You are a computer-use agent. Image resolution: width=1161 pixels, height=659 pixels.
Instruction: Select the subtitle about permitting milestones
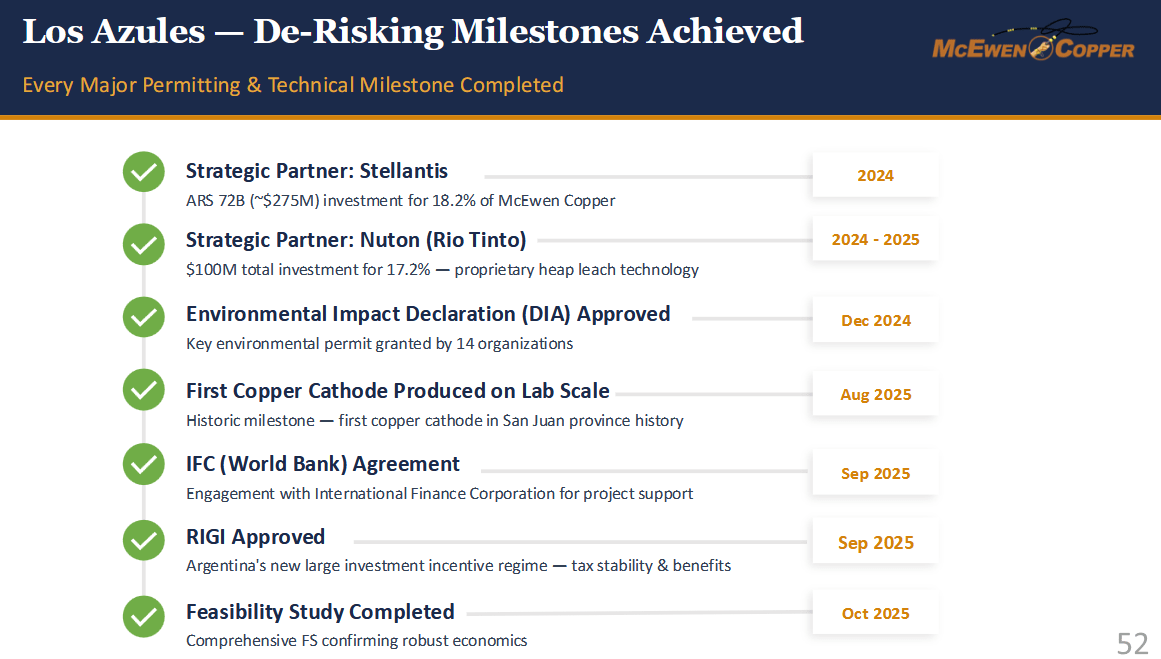292,85
